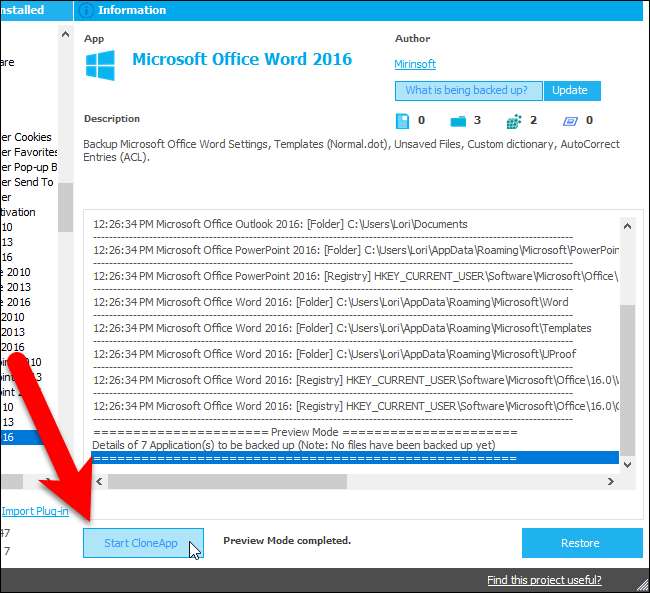
Task: Open the Import Plug-in link
Action: (x=34, y=512)
